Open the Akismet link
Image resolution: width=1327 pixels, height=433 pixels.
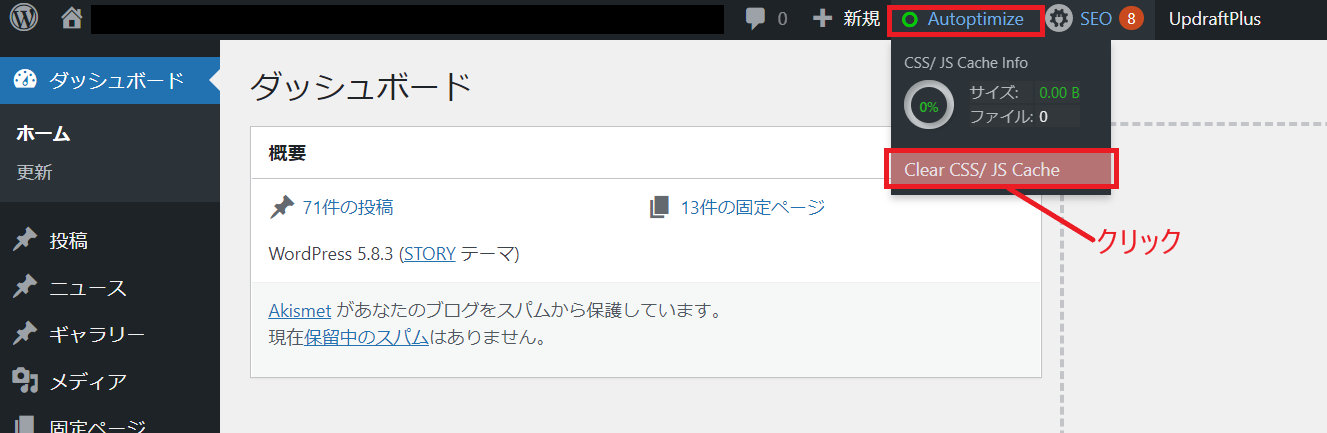(x=300, y=310)
